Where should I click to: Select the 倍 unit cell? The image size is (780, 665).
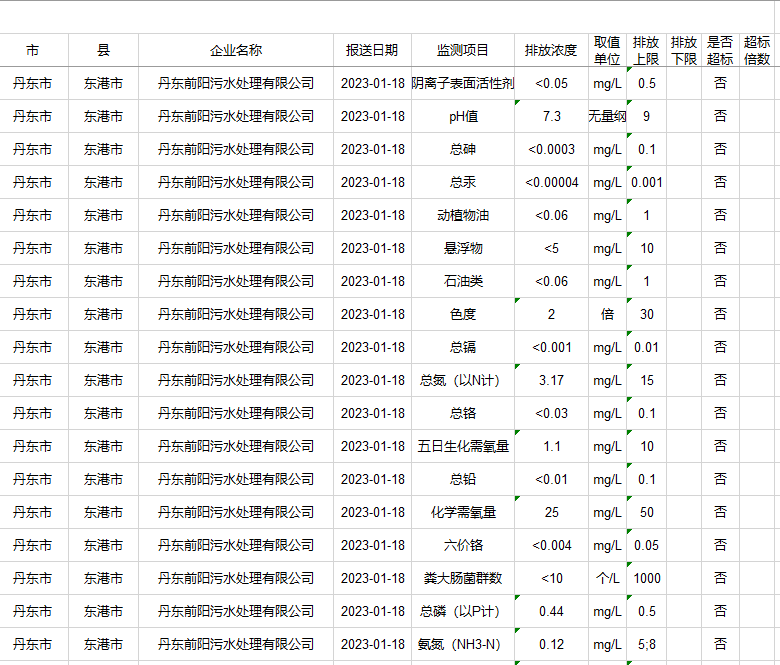(x=607, y=314)
